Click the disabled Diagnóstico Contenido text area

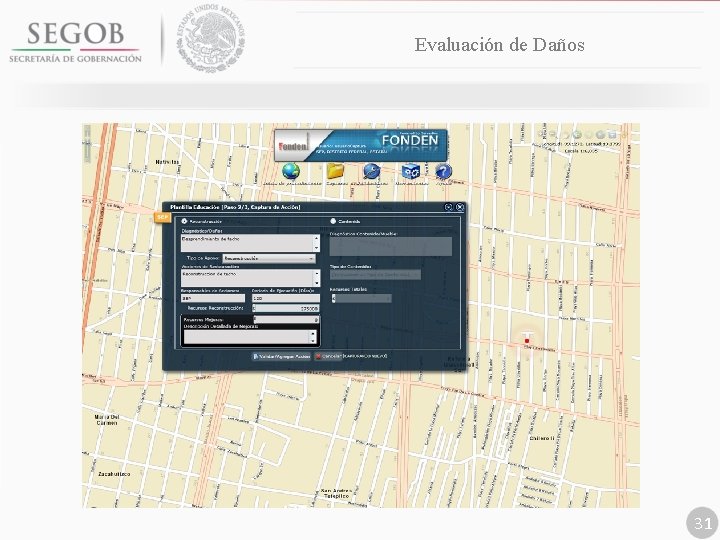390,247
